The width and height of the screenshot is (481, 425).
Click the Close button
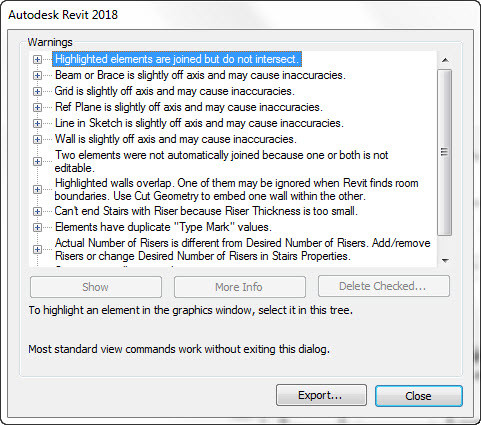(419, 396)
